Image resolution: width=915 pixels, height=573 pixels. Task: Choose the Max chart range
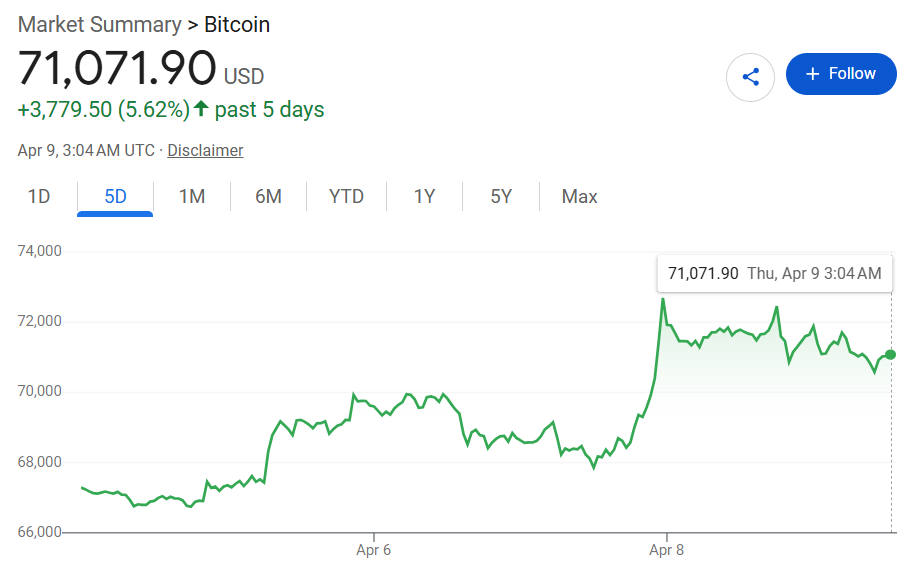(580, 197)
